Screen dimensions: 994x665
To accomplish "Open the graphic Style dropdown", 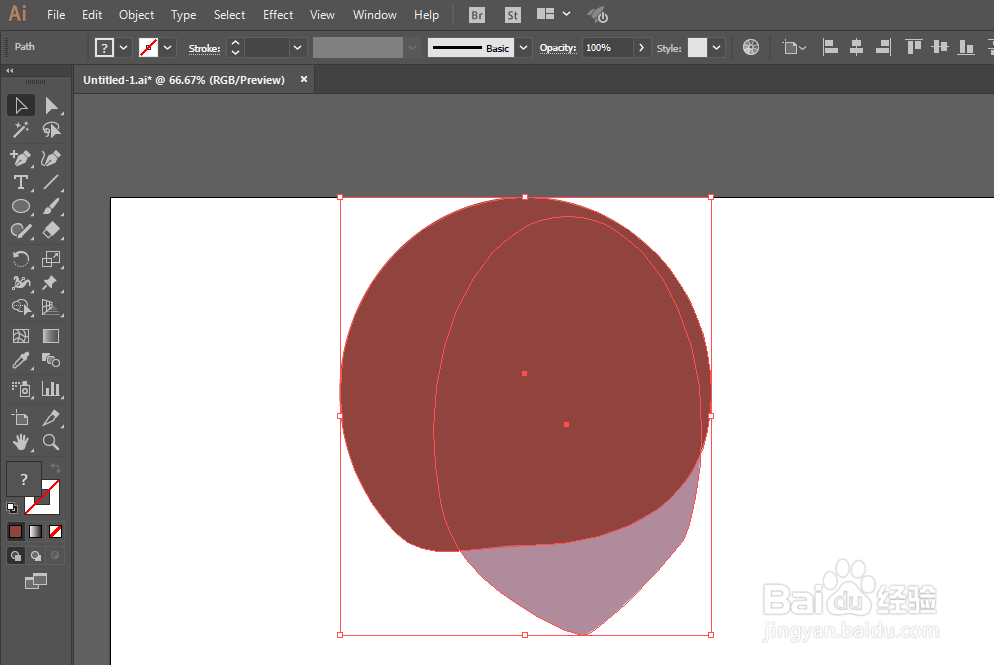I will [716, 48].
